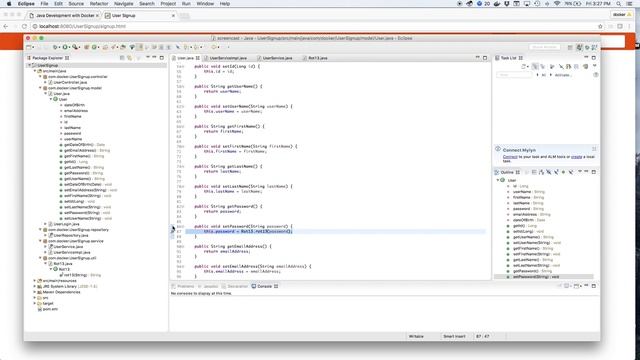Click the Open Perspective icon
Screen dimensions: 640x360
pos(570,47)
